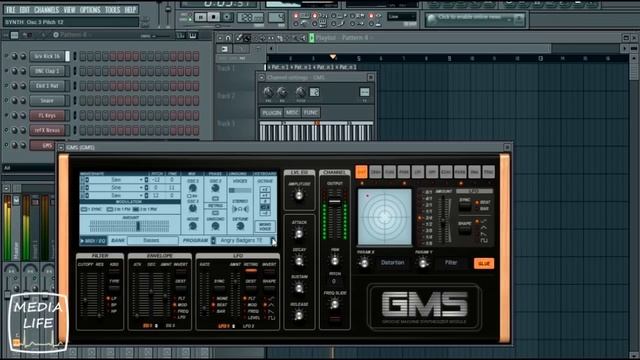Image resolution: width=640 pixels, height=360 pixels.
Task: Click the modulation AMOUNT slider
Action: pyautogui.click(x=129, y=226)
